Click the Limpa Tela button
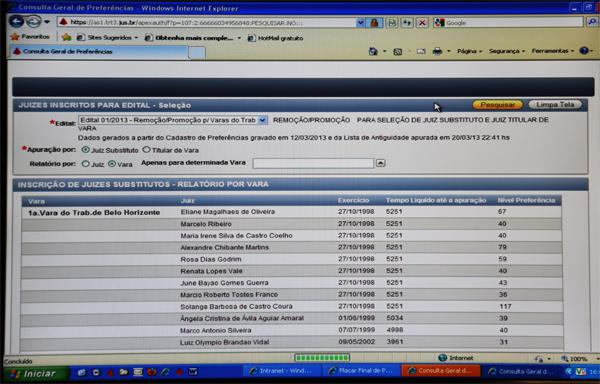 tap(555, 105)
